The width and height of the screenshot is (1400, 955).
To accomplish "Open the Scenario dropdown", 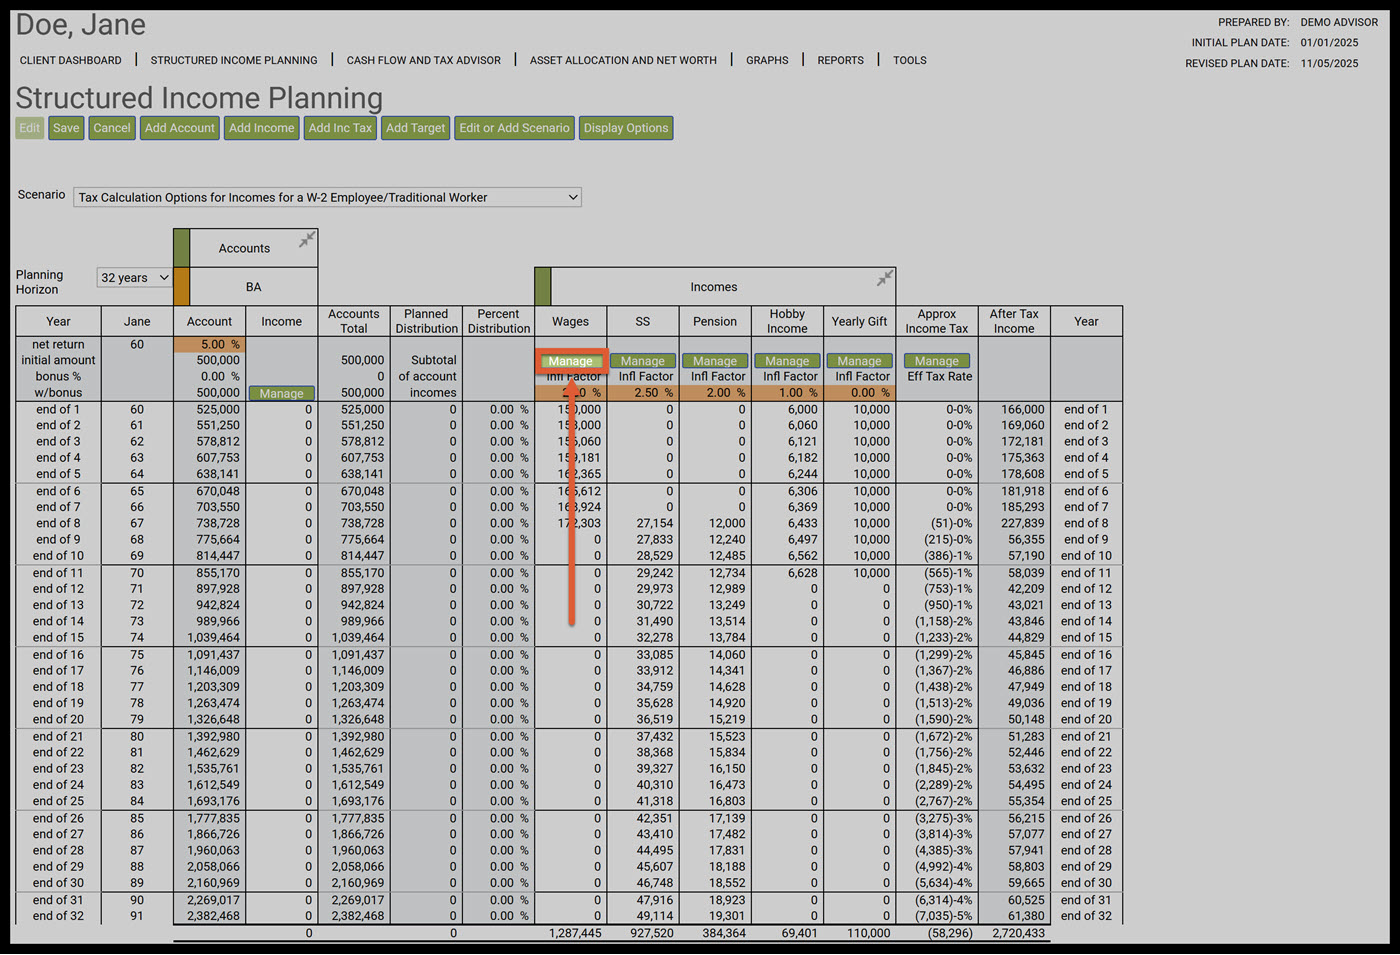I will [x=328, y=197].
